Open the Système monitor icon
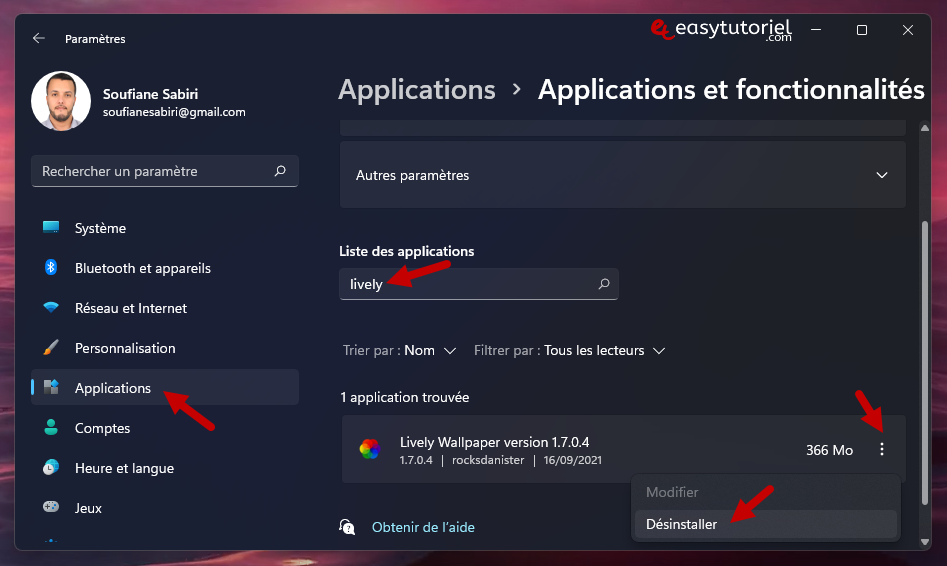 click(x=51, y=228)
